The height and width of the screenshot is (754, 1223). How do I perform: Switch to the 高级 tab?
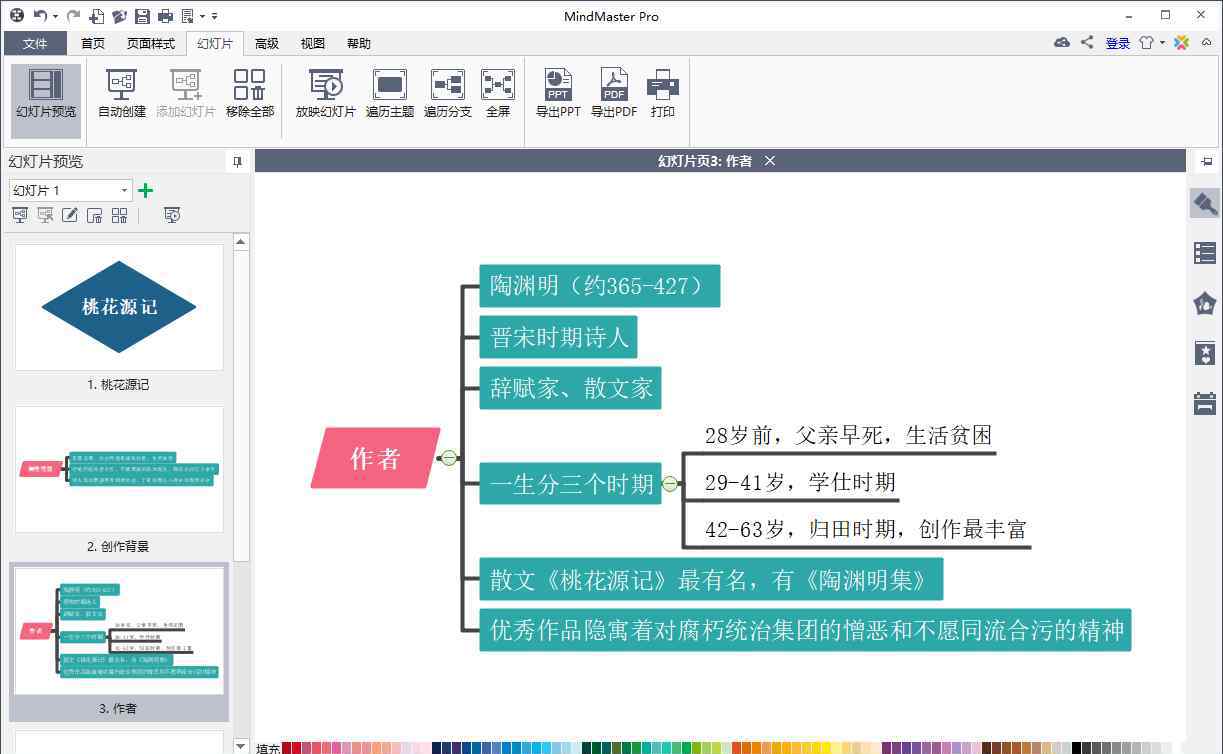267,43
